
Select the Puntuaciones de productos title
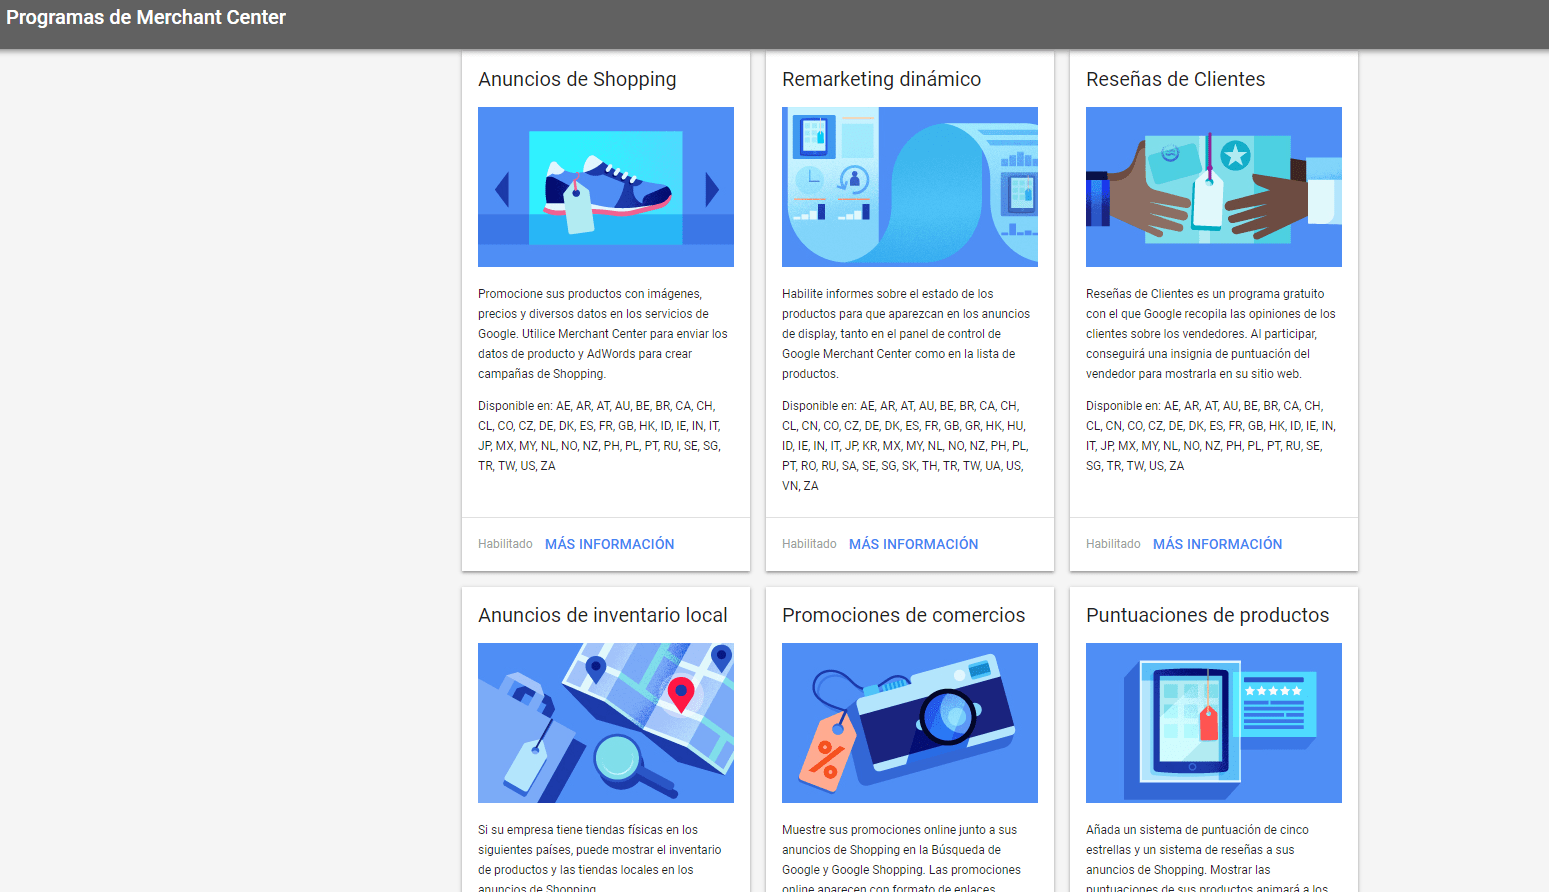point(1207,615)
